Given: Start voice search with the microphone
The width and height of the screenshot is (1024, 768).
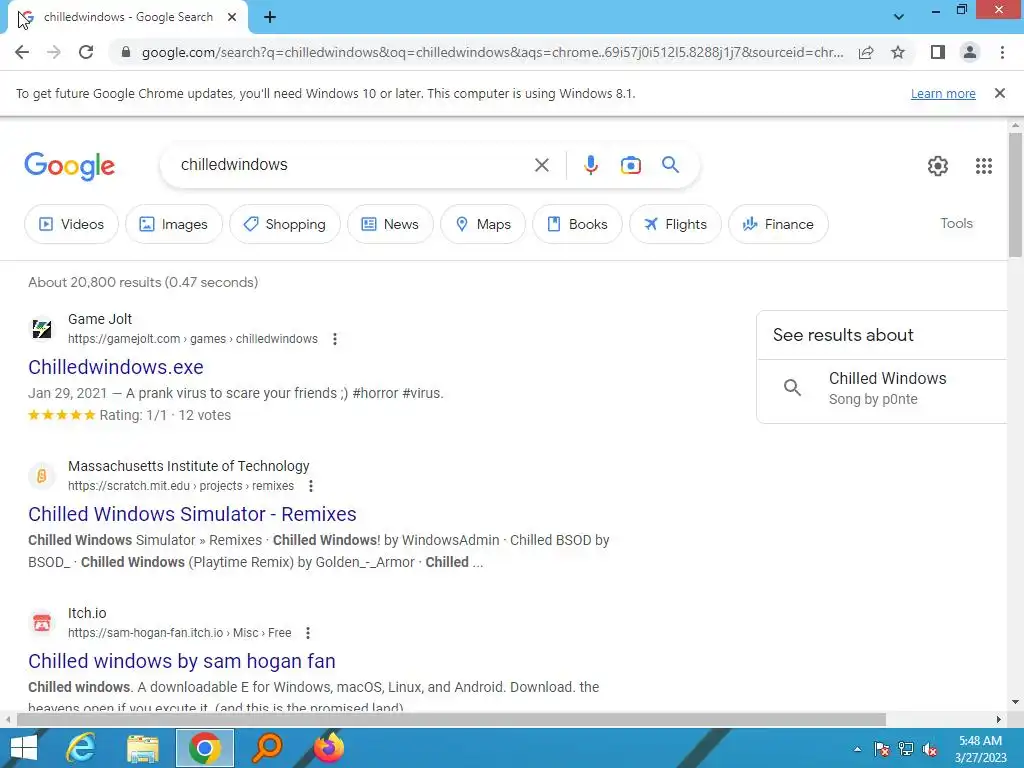Looking at the screenshot, I should (590, 165).
